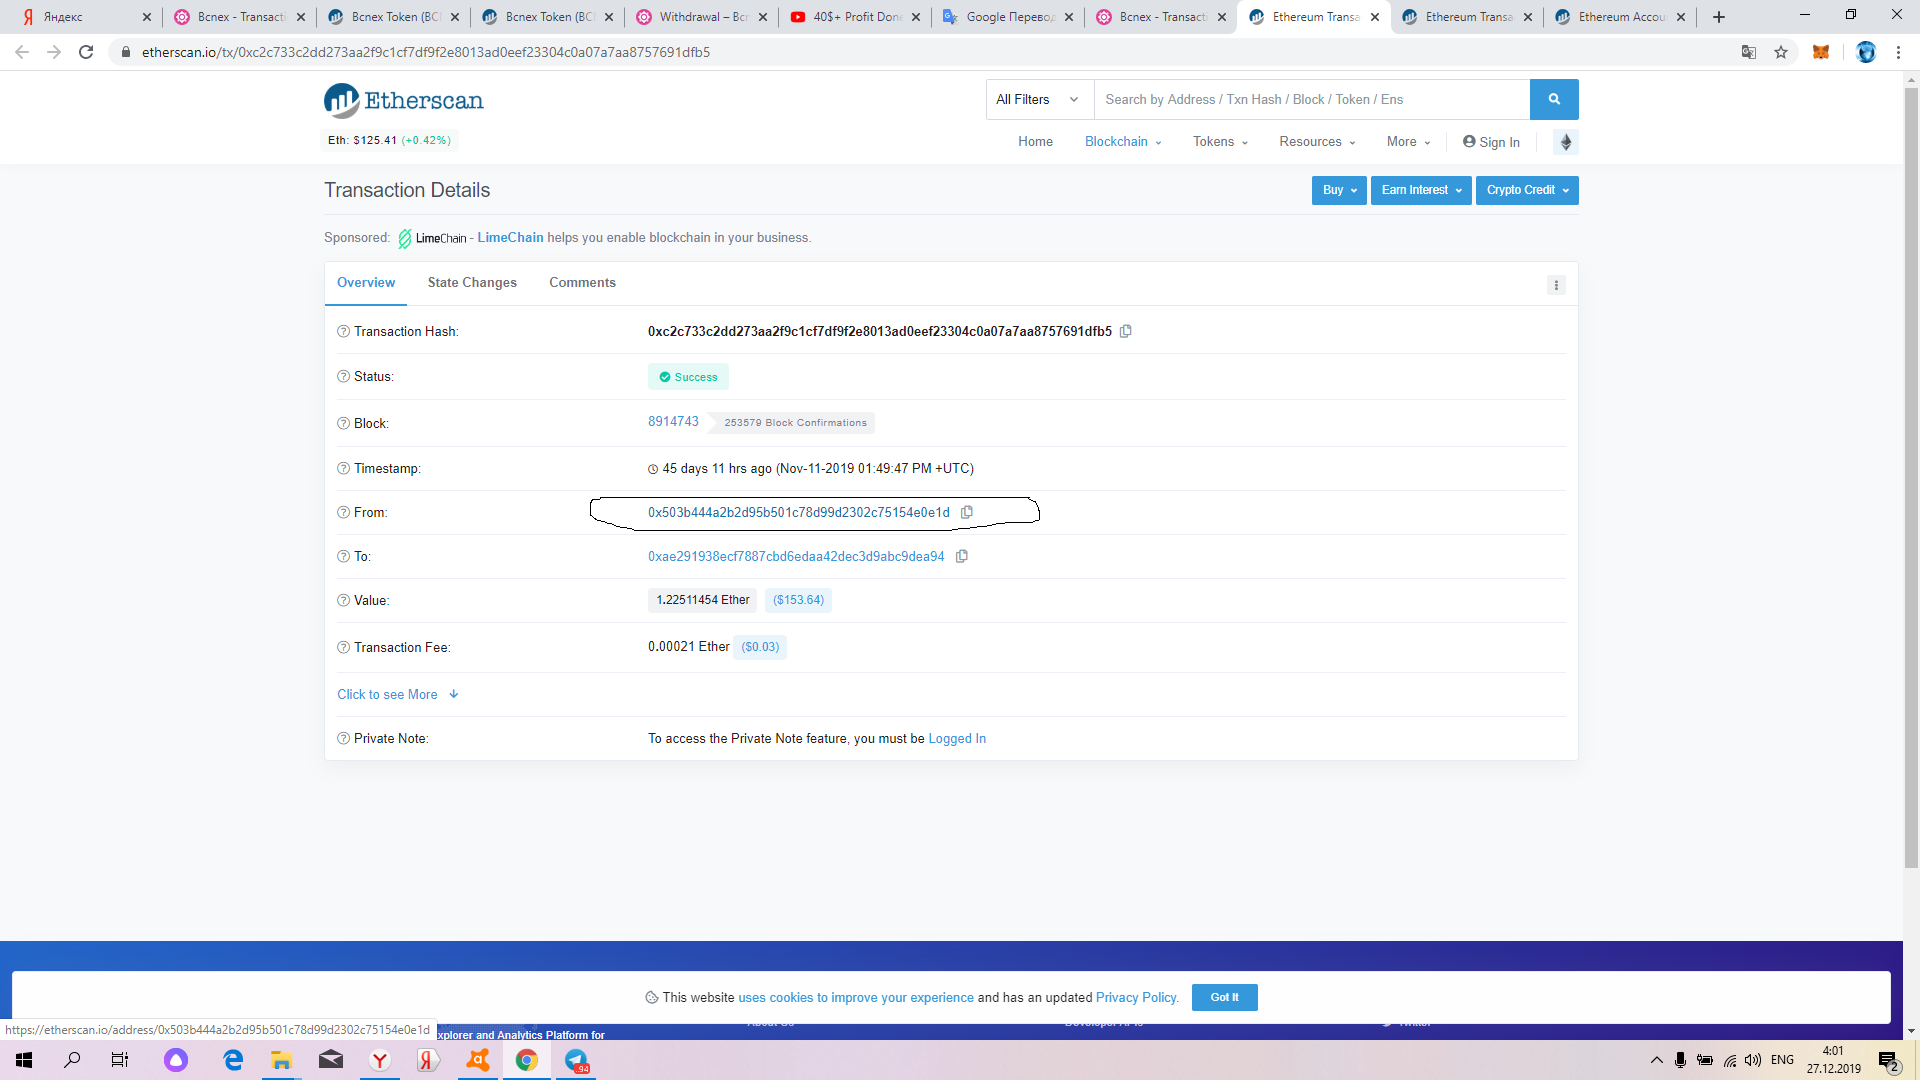
Task: Open the three-dot options menu in card
Action: [1556, 285]
